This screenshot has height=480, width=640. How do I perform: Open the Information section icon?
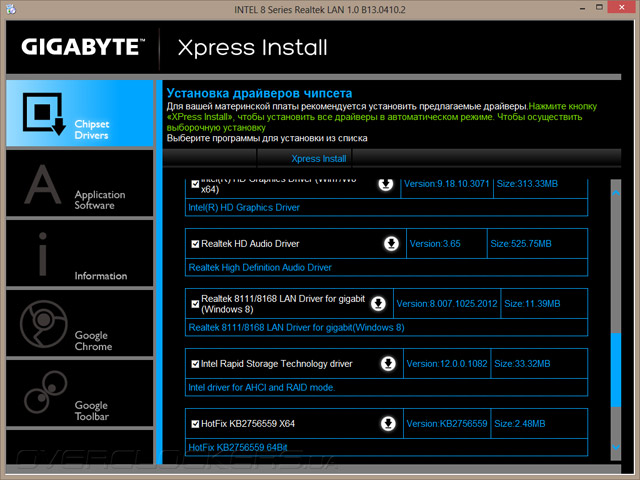(42, 254)
